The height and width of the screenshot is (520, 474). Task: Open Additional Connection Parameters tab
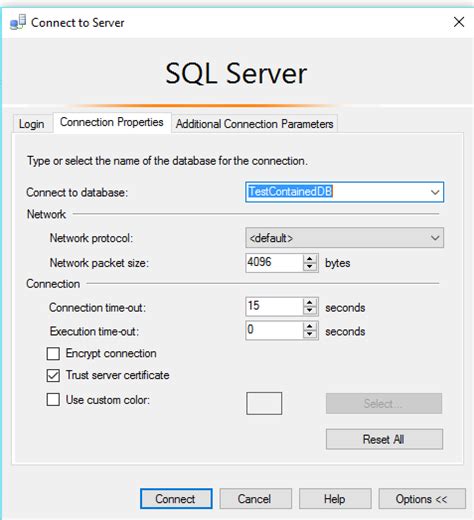tap(254, 124)
